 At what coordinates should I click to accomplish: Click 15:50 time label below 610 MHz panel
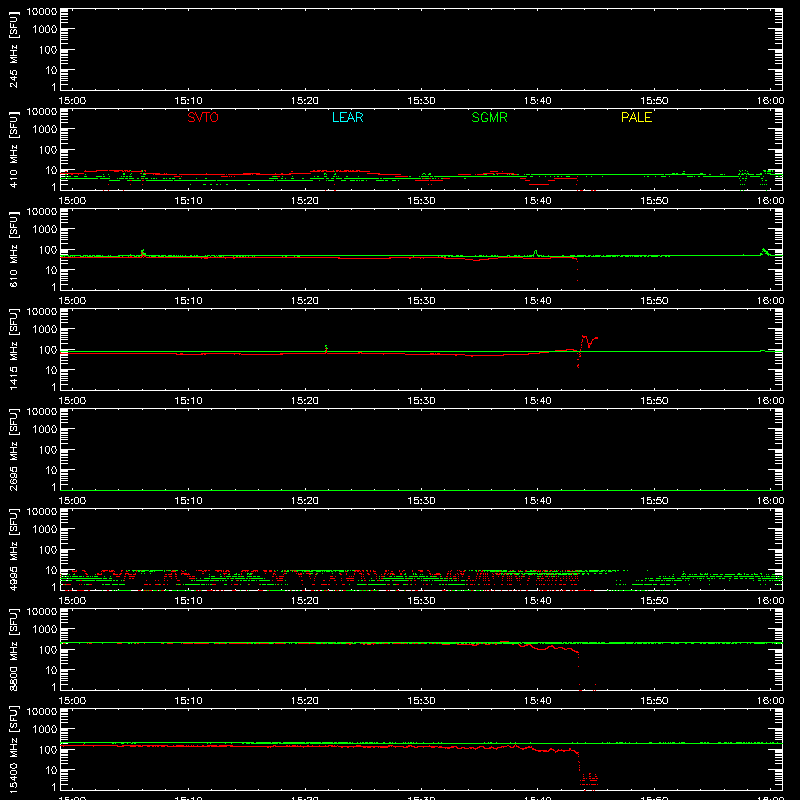(x=654, y=301)
